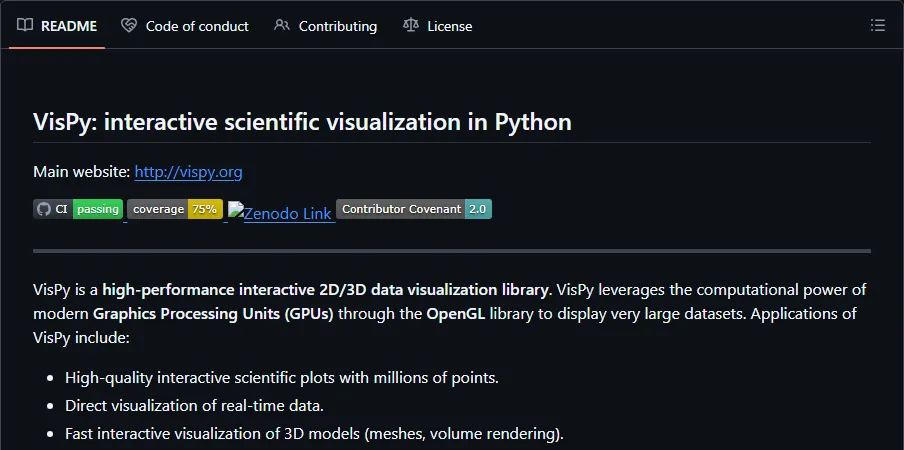Click the Contributor Covenant 2.0 badge
904x450 pixels.
[x=414, y=209]
